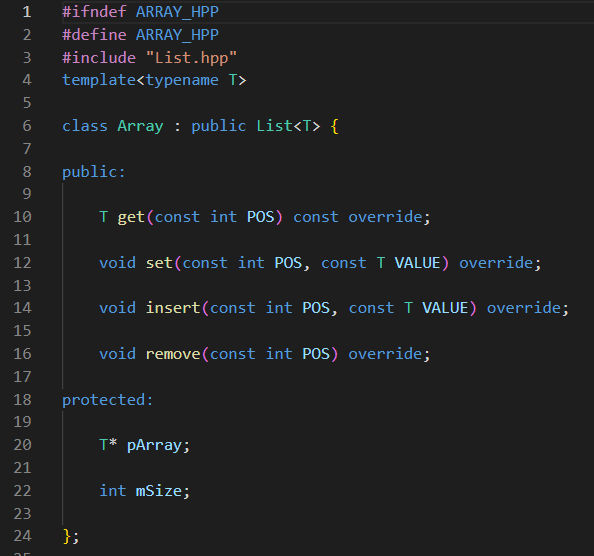Click the protected: access specifier label
594x556 pixels.
coord(107,400)
